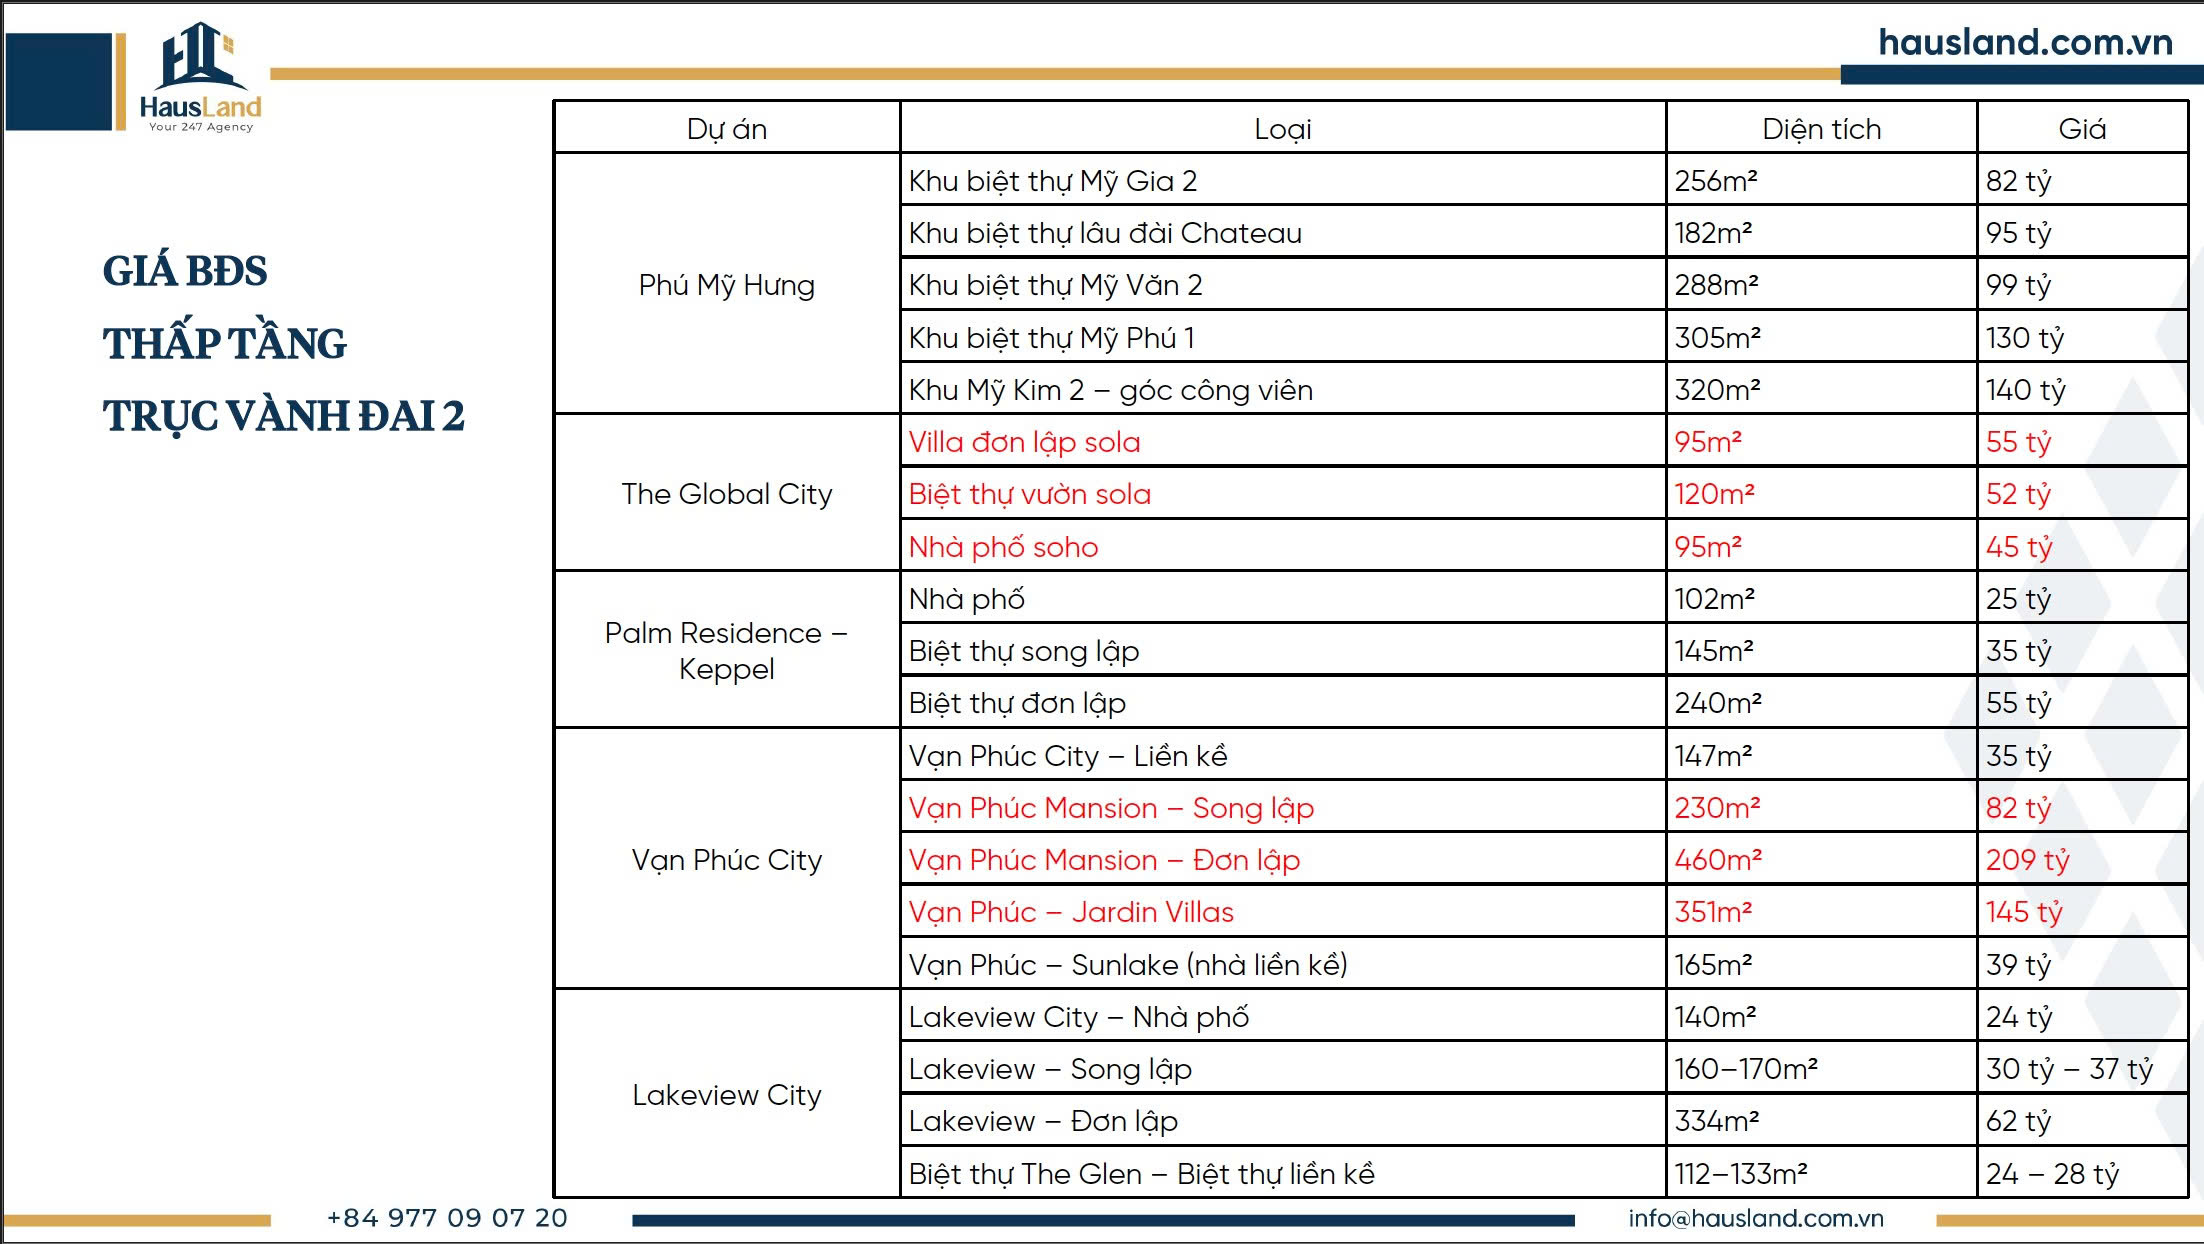Click the red "120m²" area value

pyautogui.click(x=1714, y=494)
